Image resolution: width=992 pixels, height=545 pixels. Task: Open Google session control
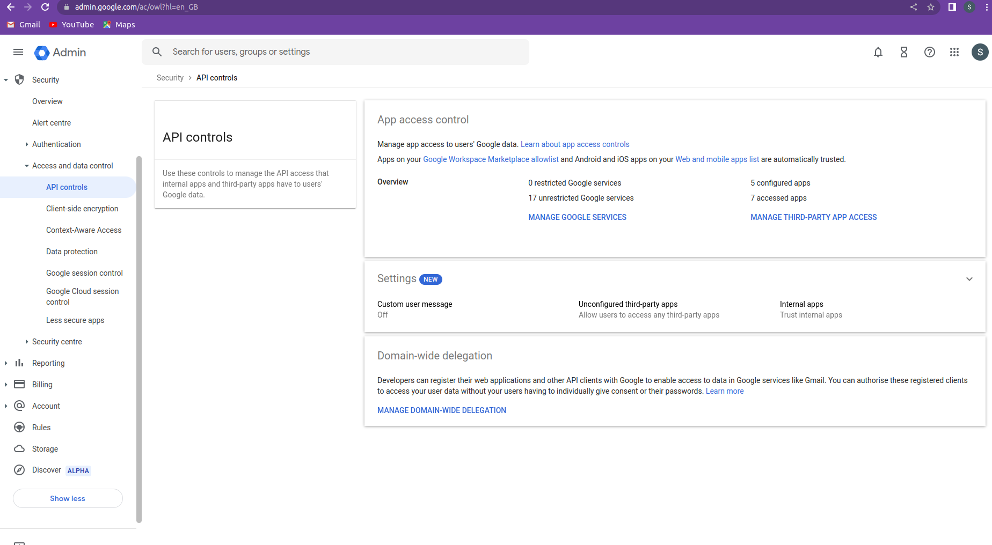click(x=84, y=273)
